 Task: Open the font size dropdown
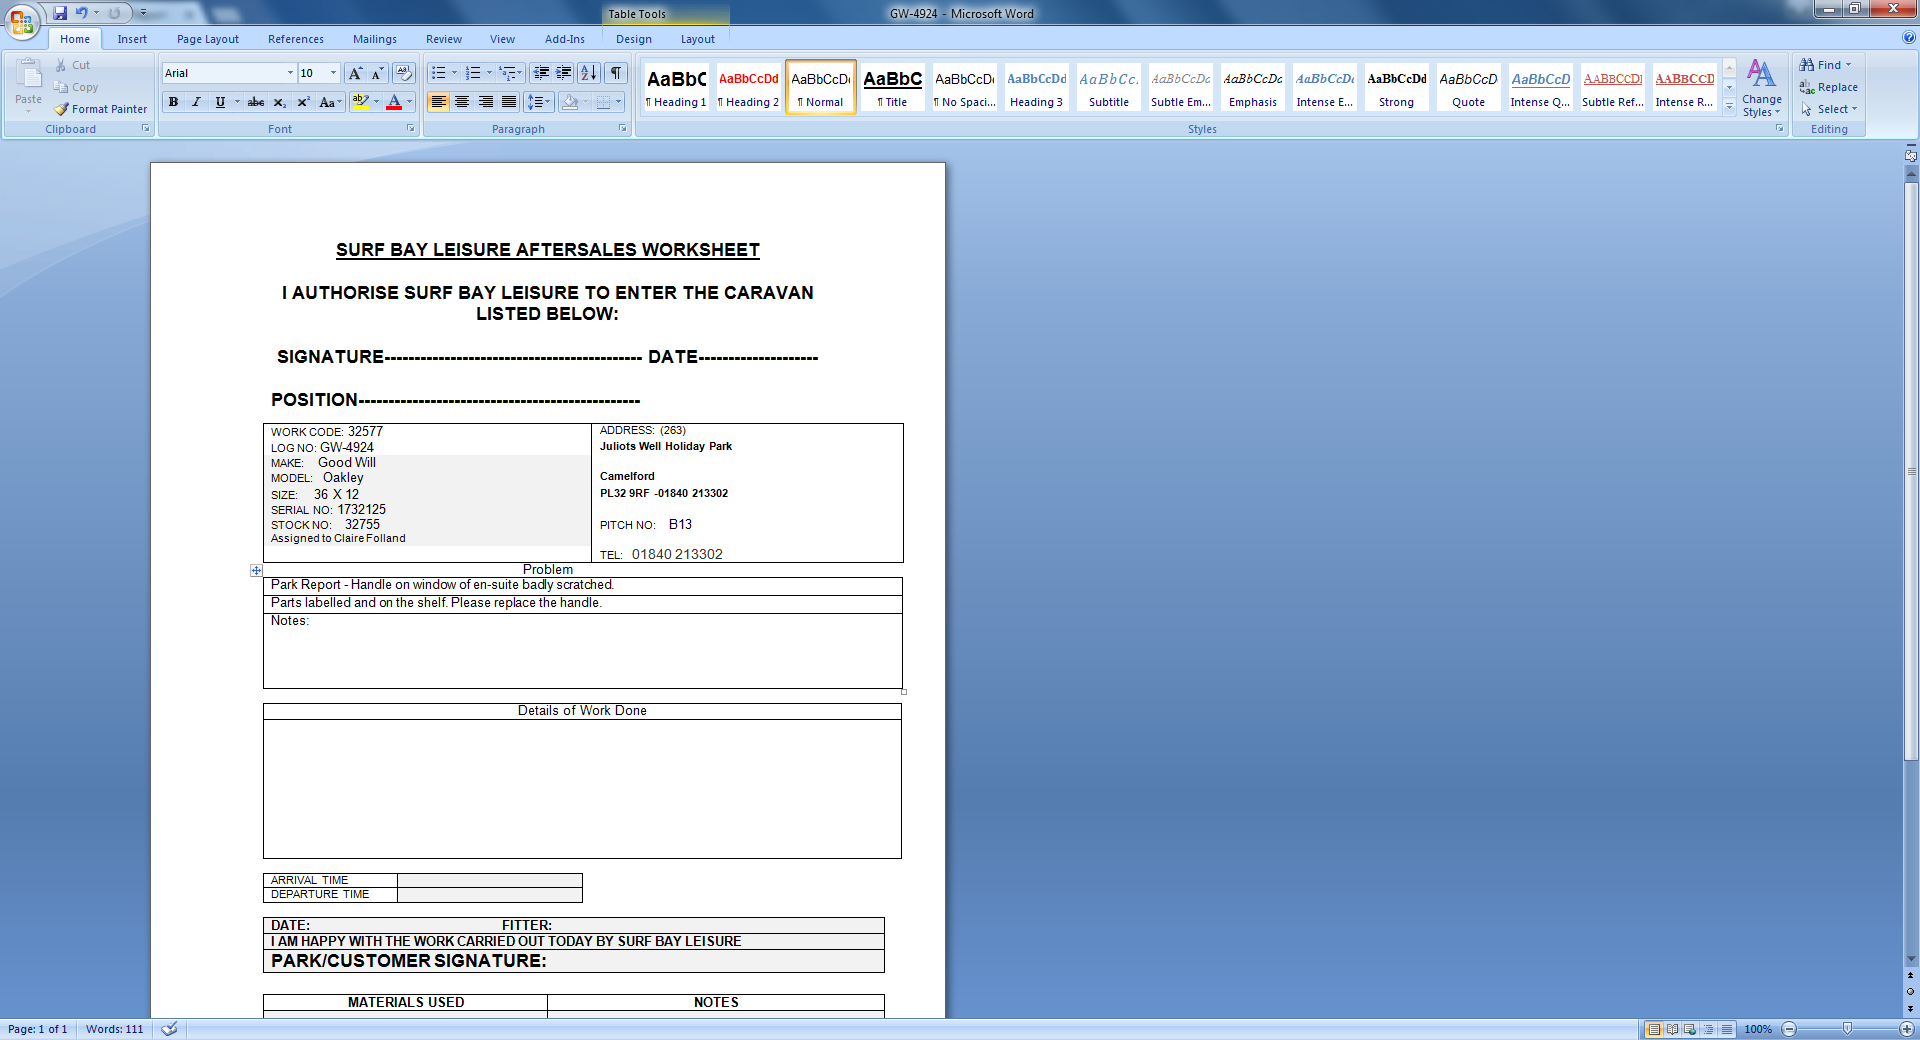pos(333,73)
